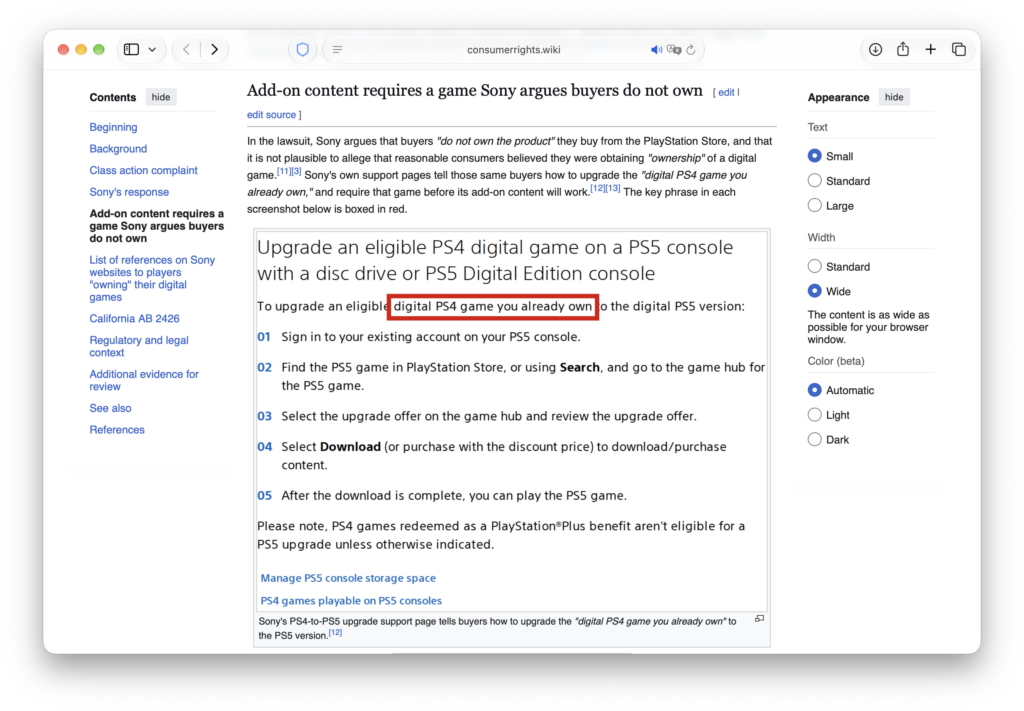Image resolution: width=1024 pixels, height=711 pixels.
Task: Hide the Contents sidebar
Action: [161, 97]
